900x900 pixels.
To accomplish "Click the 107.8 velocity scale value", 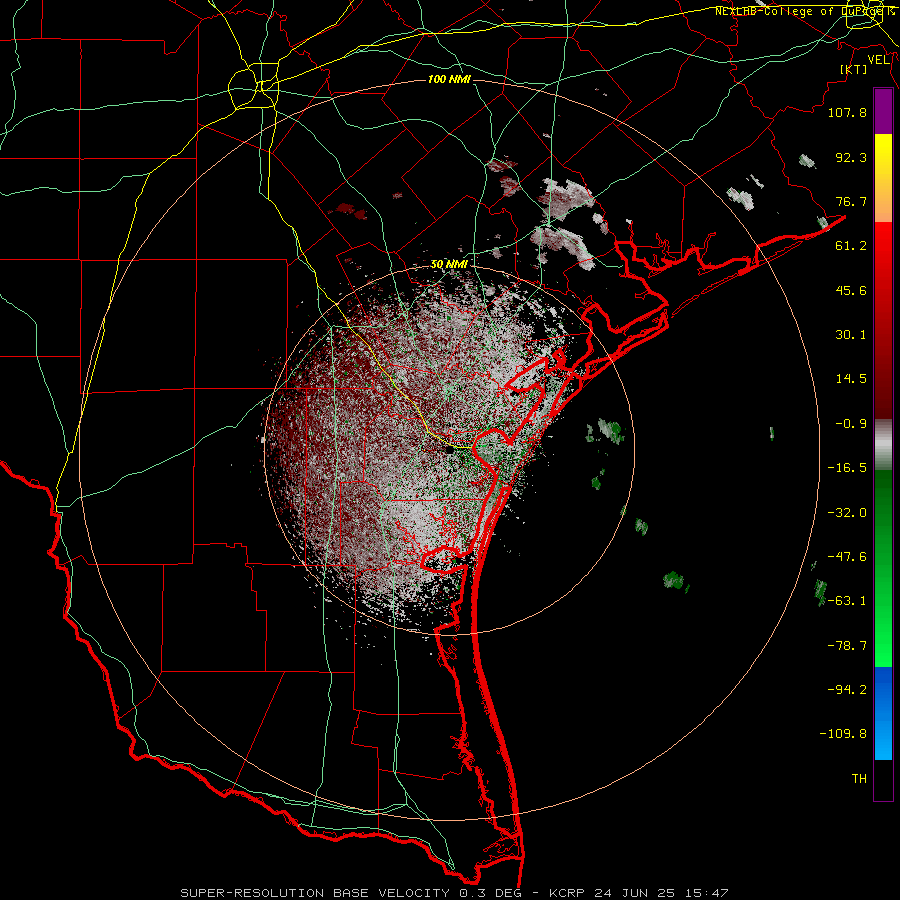I will (x=847, y=112).
